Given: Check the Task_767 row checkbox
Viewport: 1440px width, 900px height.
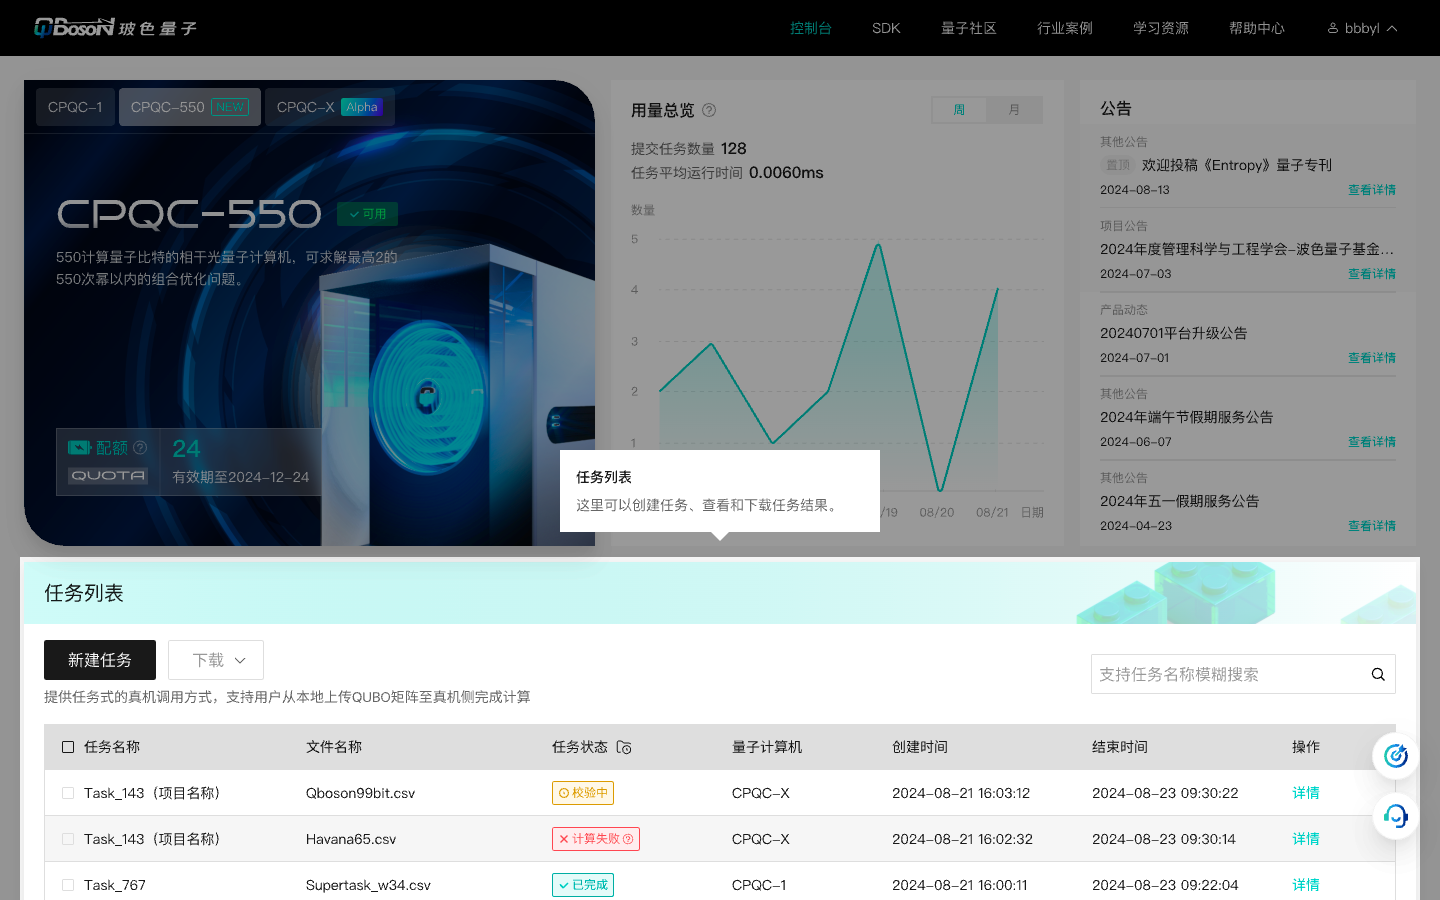Looking at the screenshot, I should point(68,885).
